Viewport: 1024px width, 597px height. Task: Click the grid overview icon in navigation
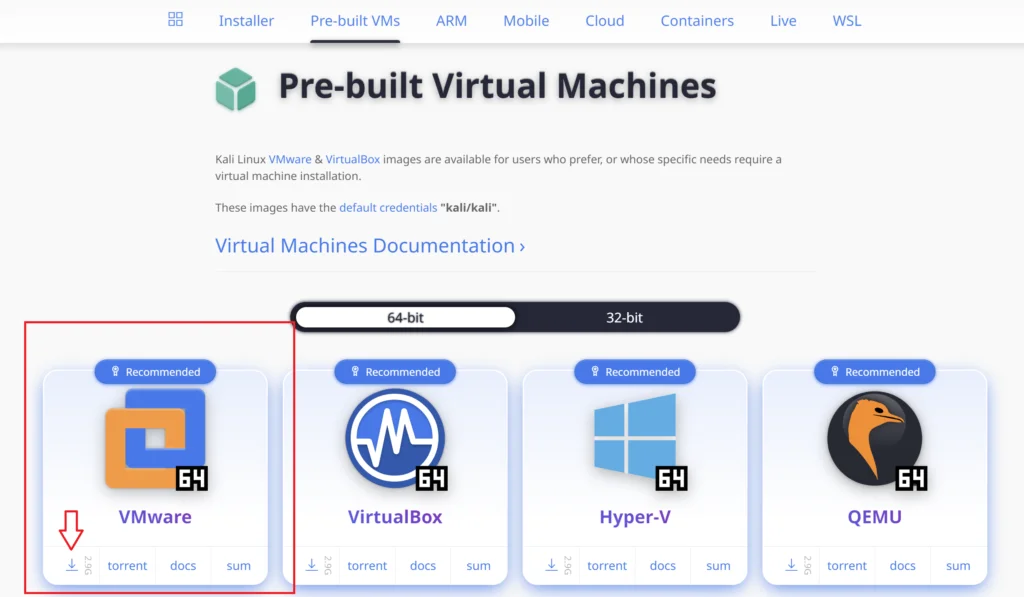(x=175, y=19)
